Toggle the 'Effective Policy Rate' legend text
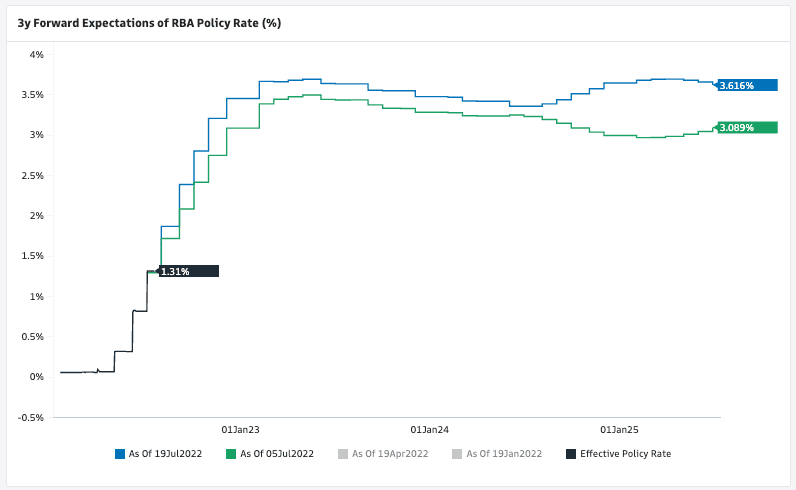This screenshot has height=490, width=796. 626,454
